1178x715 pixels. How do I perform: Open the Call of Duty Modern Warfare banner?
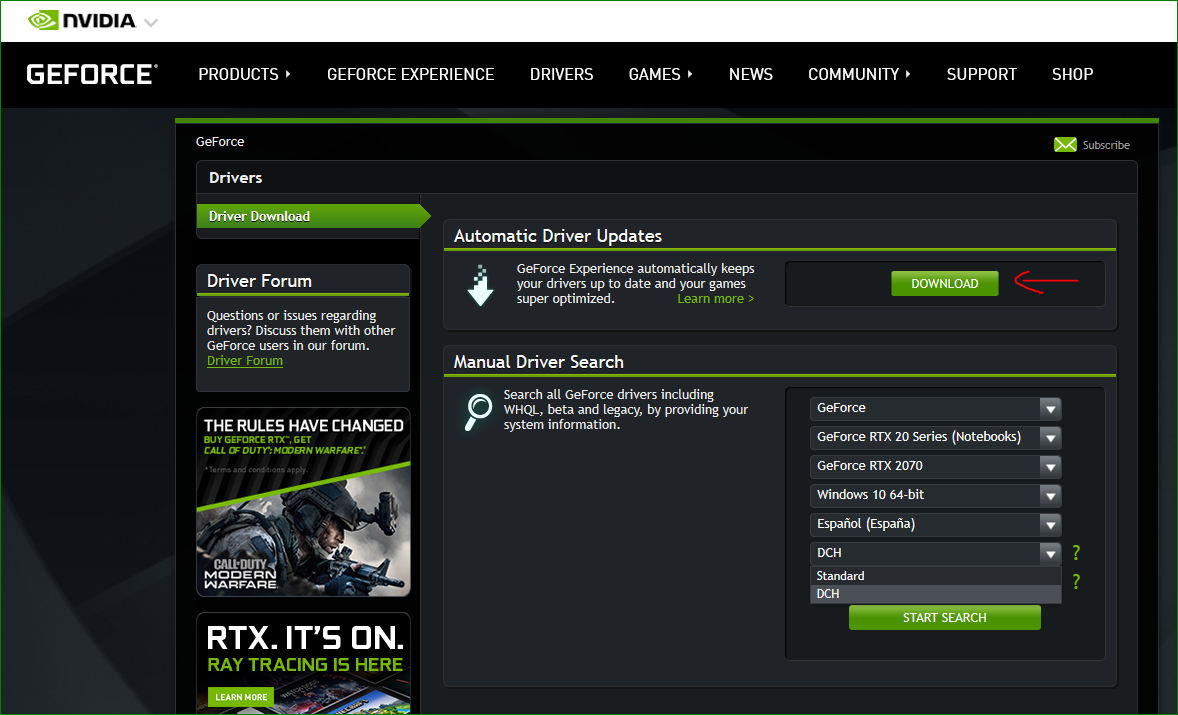point(304,502)
